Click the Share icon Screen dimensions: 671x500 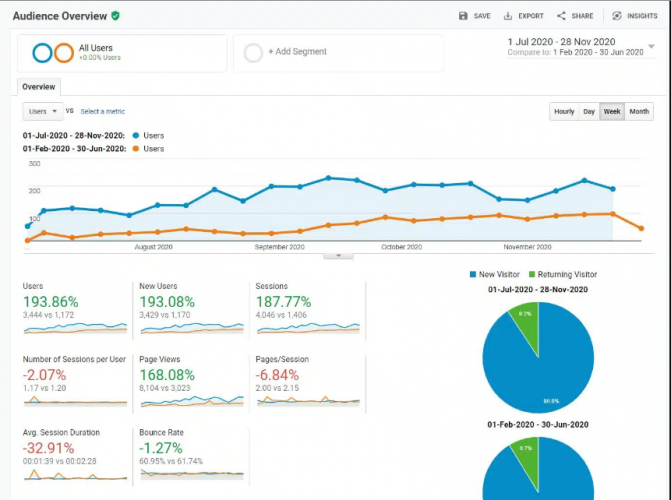(x=561, y=16)
